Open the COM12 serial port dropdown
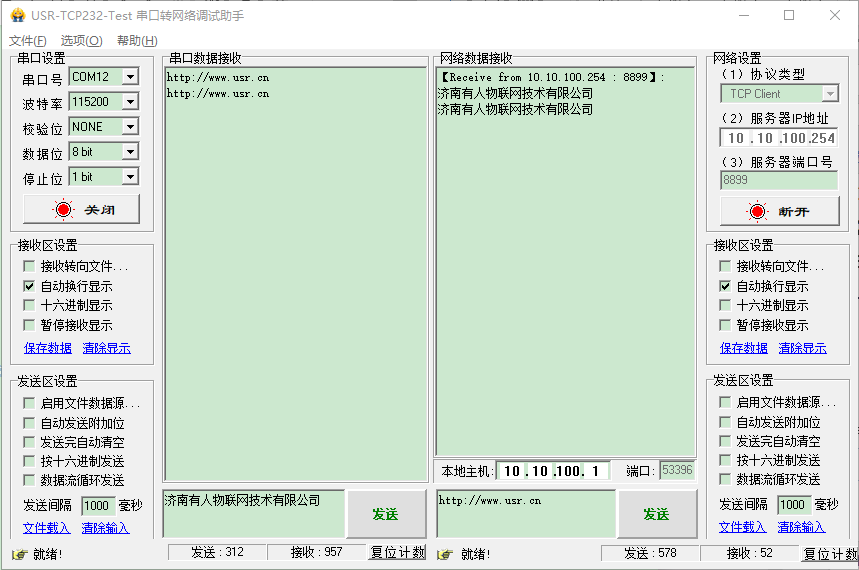 (130, 77)
